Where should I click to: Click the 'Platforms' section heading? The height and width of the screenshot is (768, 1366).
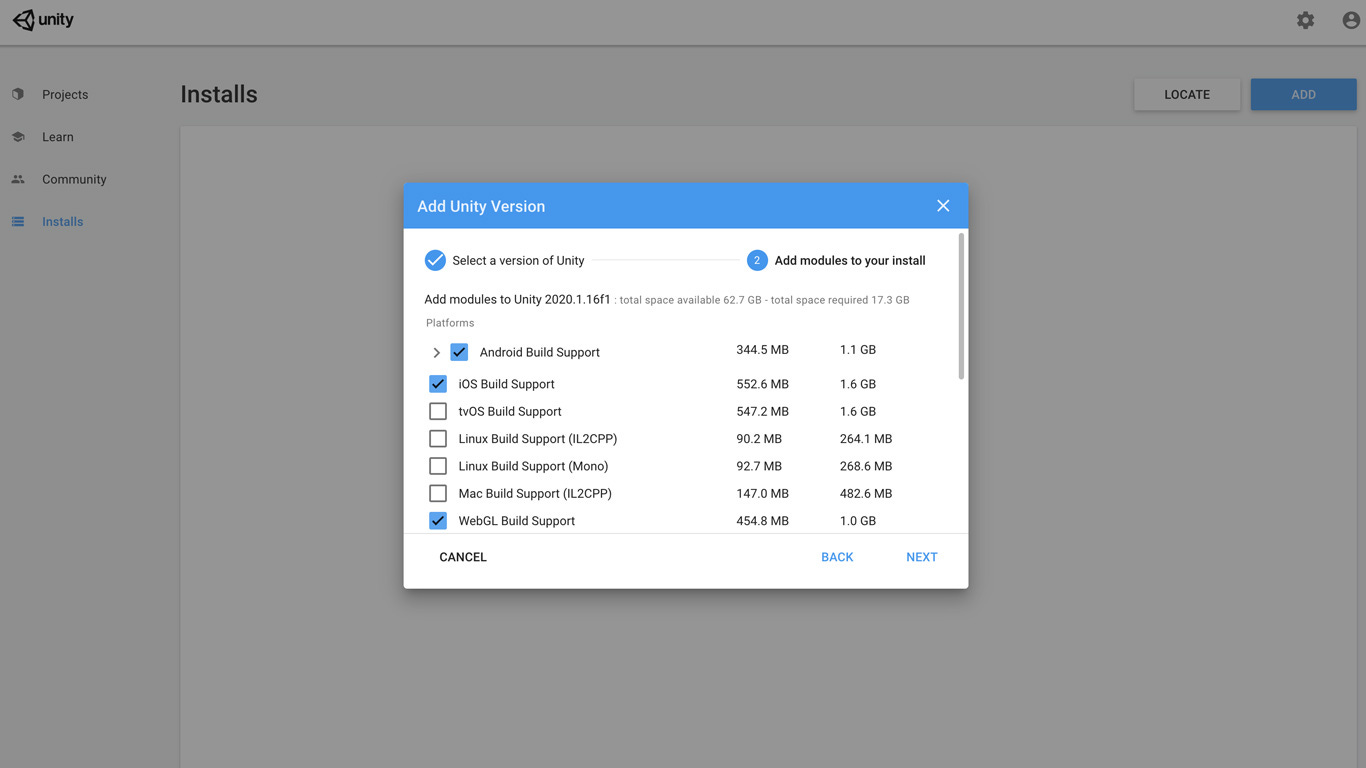[450, 323]
